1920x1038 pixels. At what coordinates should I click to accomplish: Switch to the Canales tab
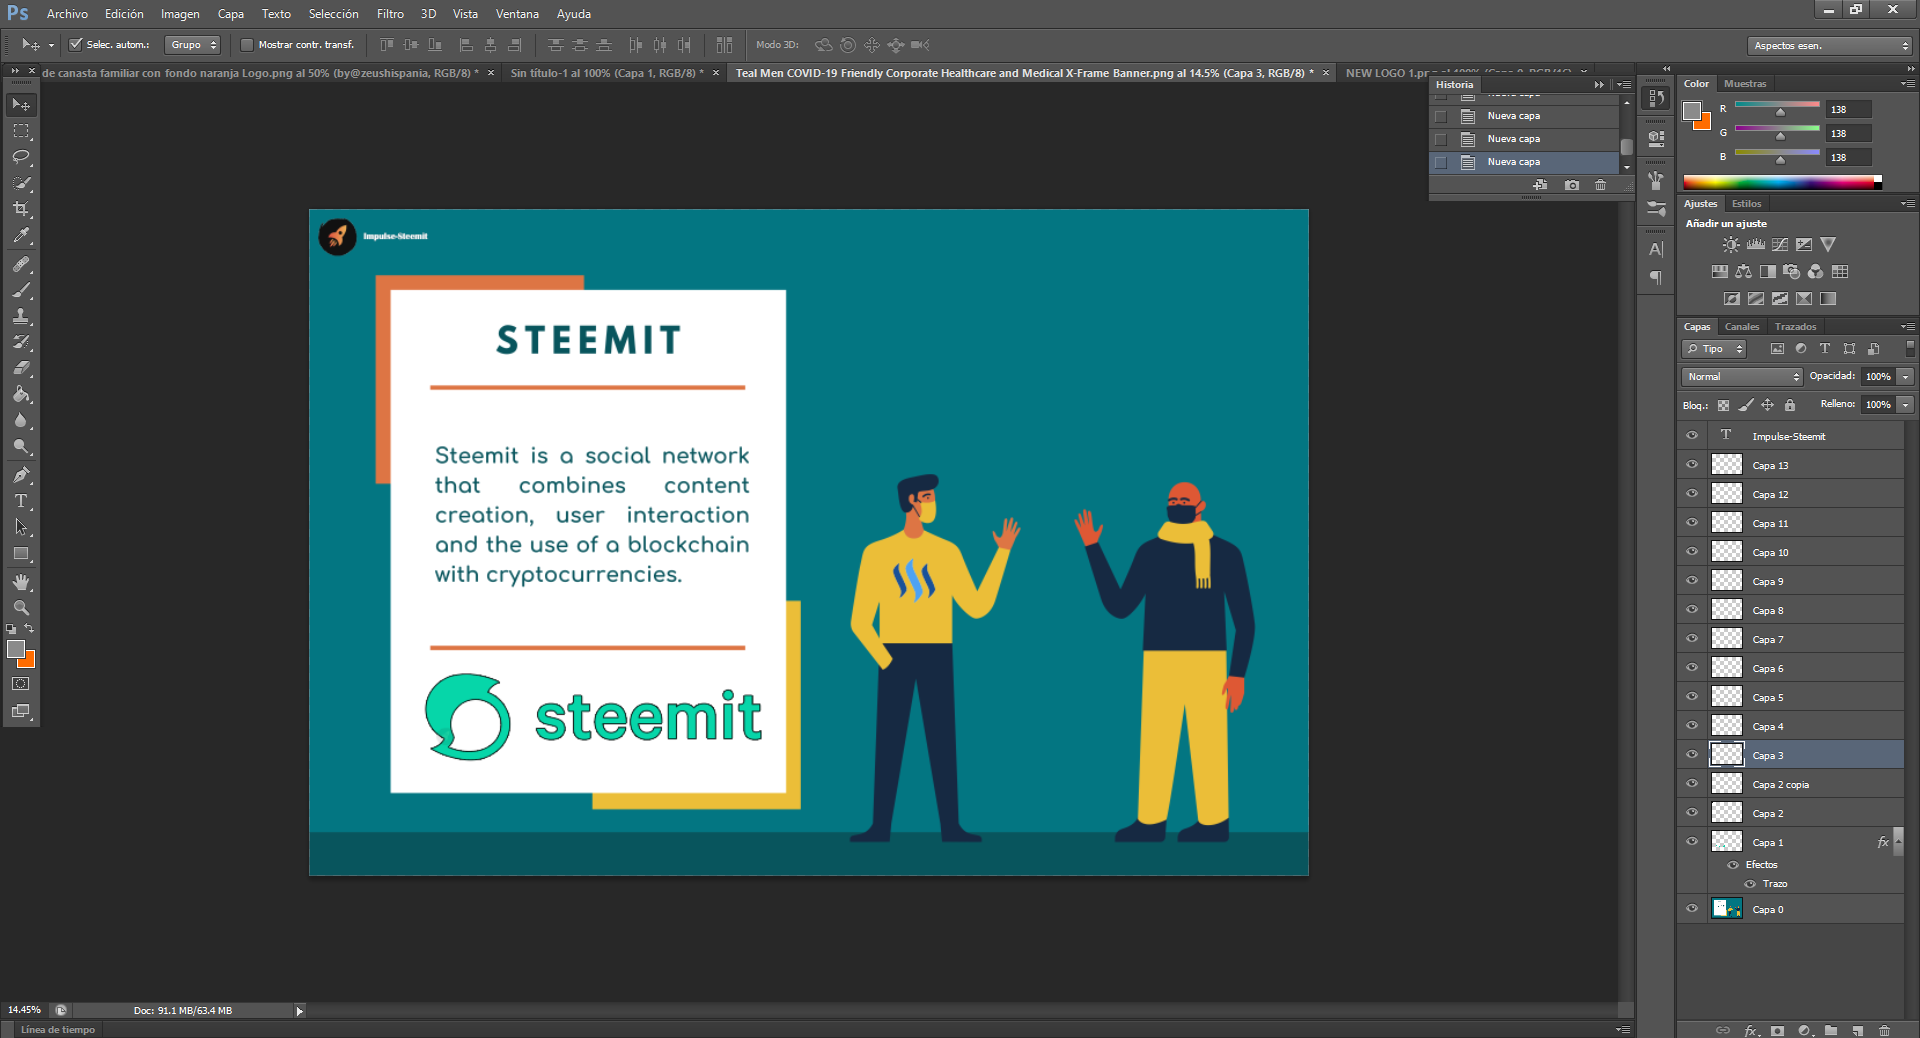pos(1741,327)
